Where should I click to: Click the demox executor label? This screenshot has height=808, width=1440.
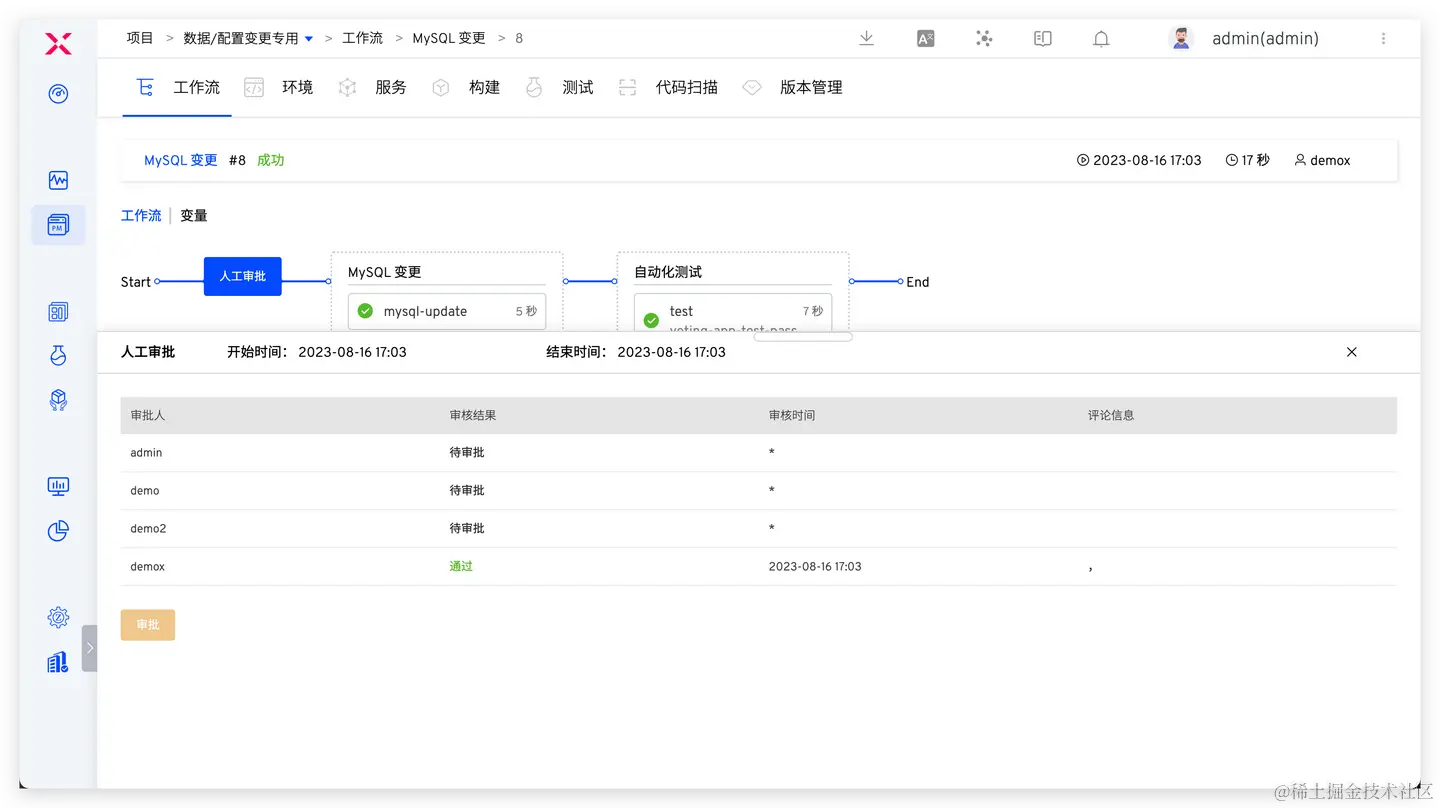pyautogui.click(x=1322, y=160)
